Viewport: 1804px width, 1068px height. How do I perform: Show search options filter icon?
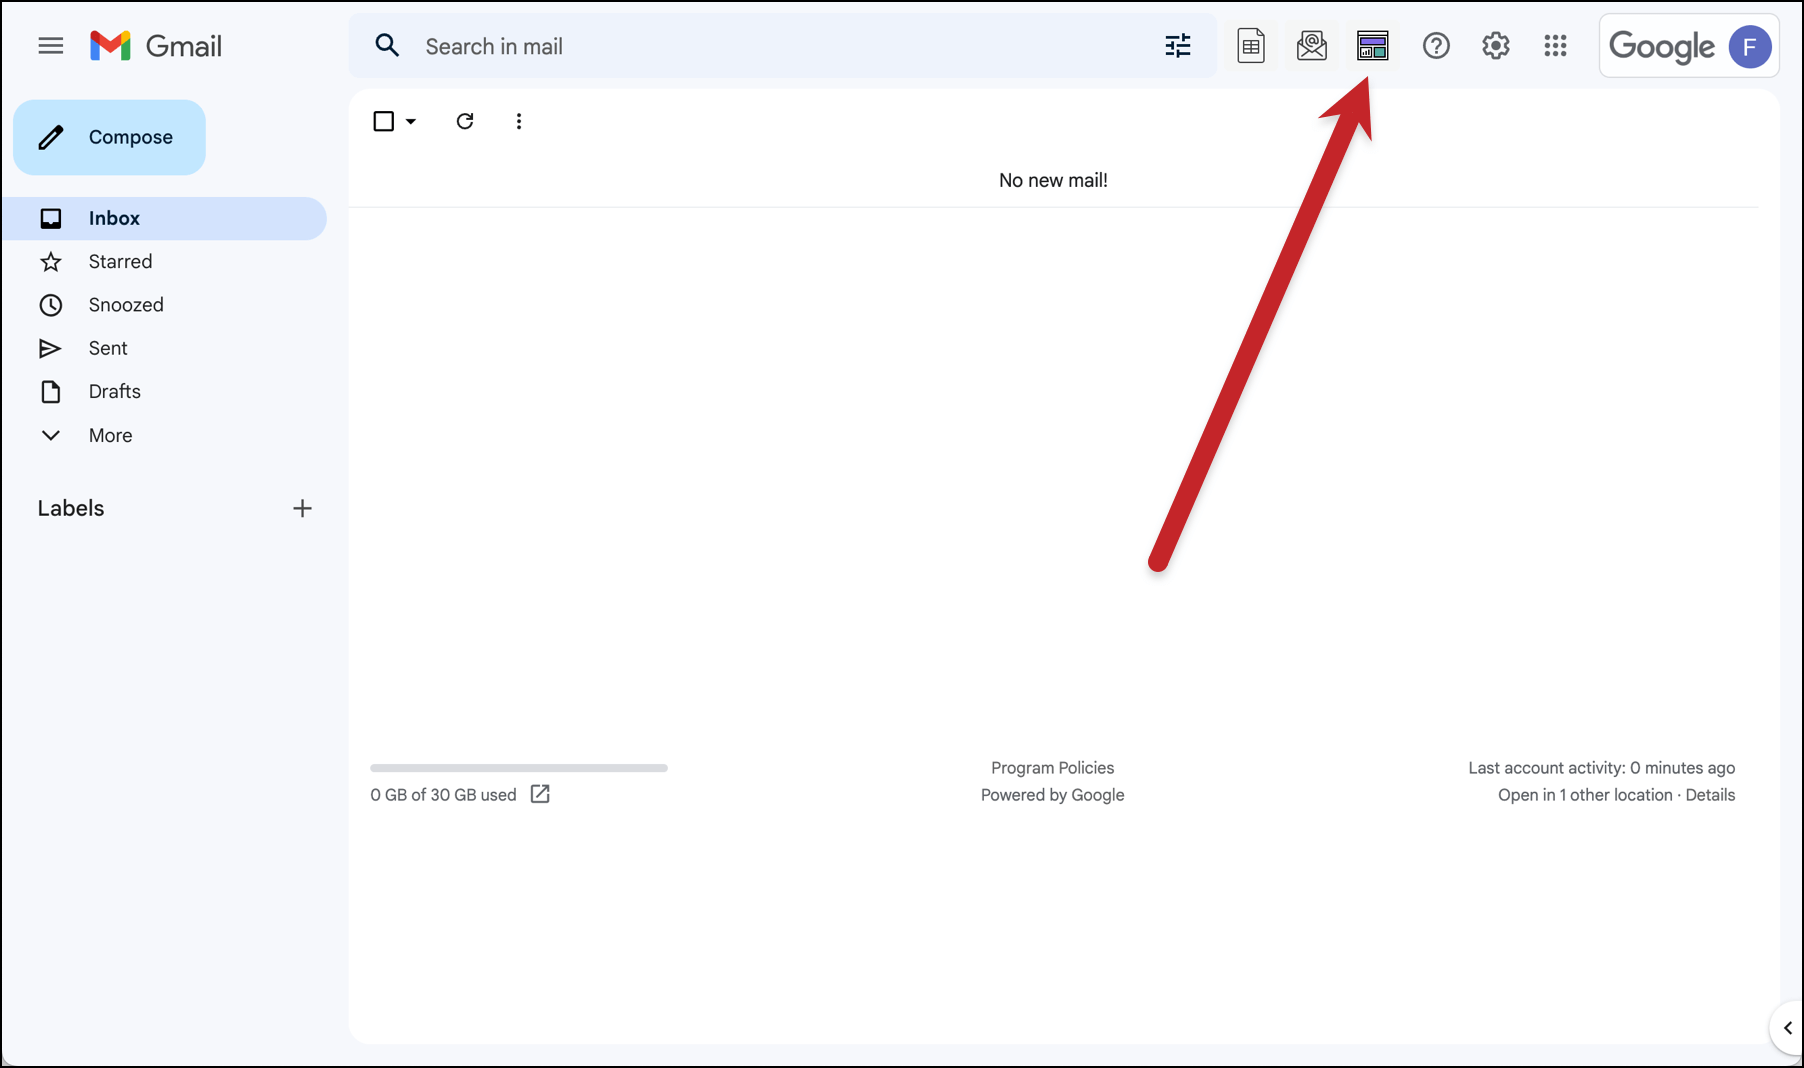(1178, 46)
